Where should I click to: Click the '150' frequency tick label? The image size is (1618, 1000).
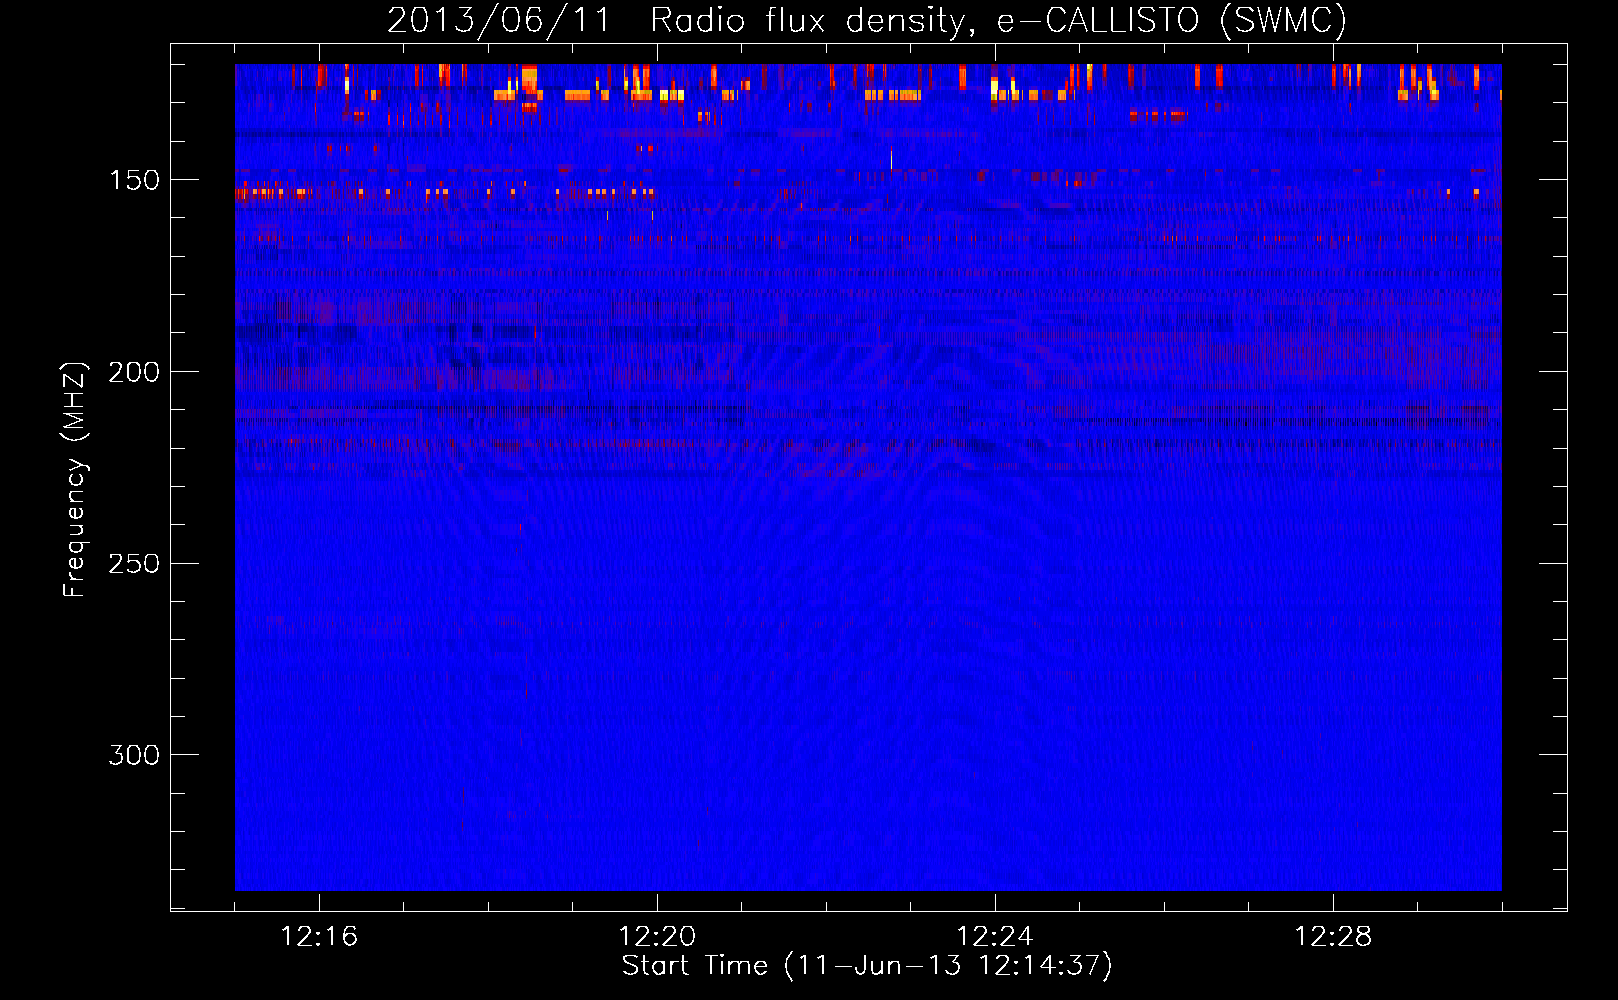[x=134, y=180]
